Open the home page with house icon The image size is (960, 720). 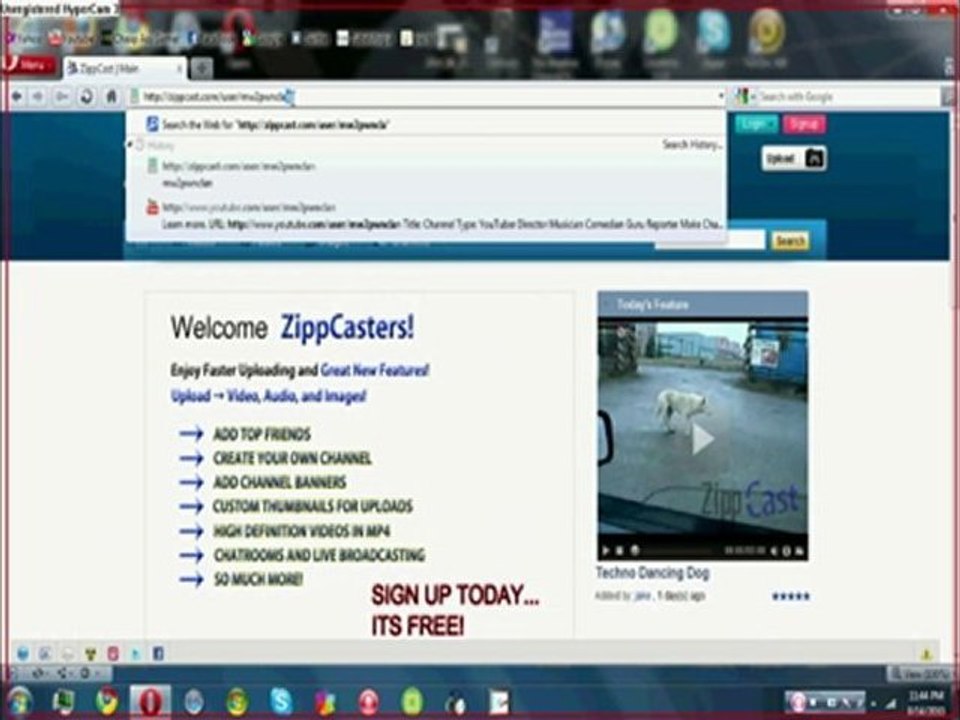point(111,97)
